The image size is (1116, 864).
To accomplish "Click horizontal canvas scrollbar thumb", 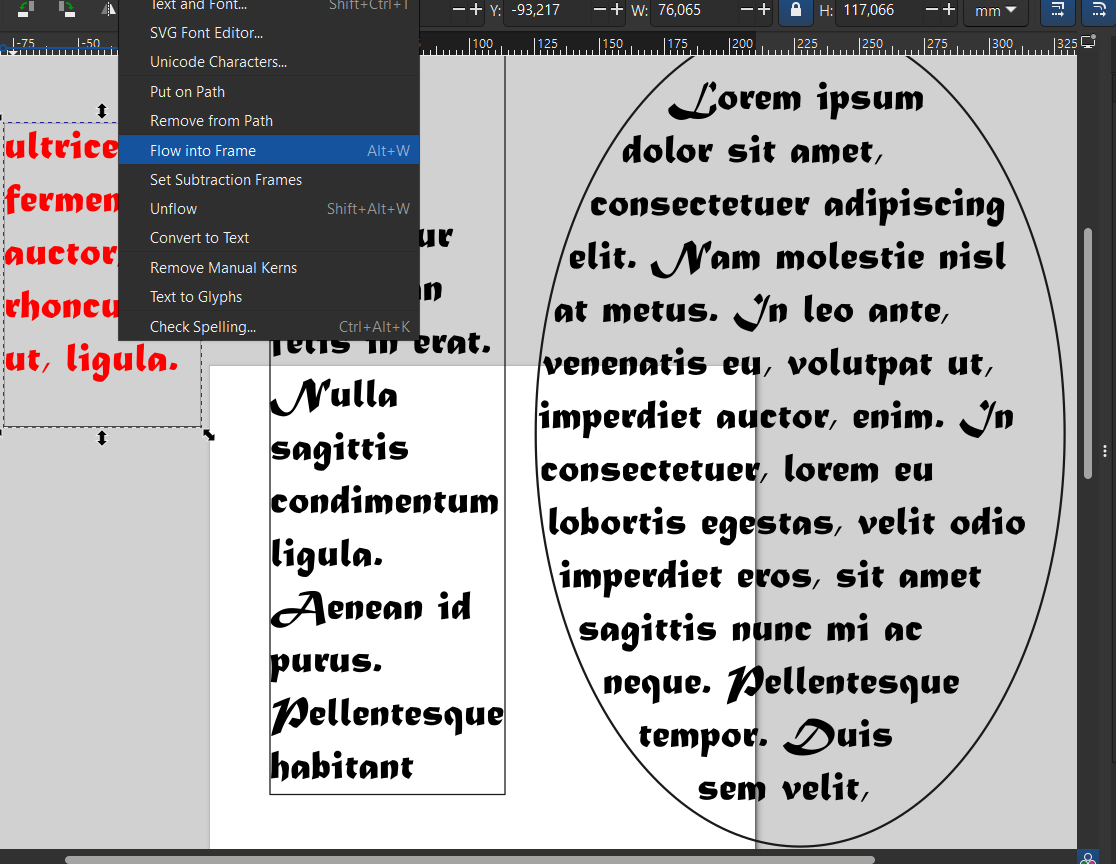I will [470, 860].
